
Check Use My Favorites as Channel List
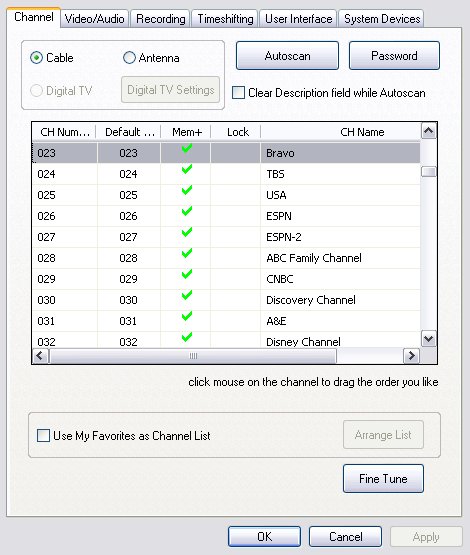pyautogui.click(x=43, y=435)
